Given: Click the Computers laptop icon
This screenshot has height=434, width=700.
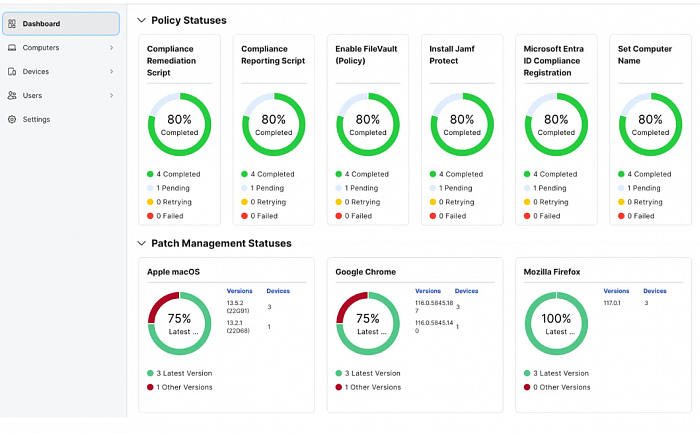Looking at the screenshot, I should tap(12, 47).
